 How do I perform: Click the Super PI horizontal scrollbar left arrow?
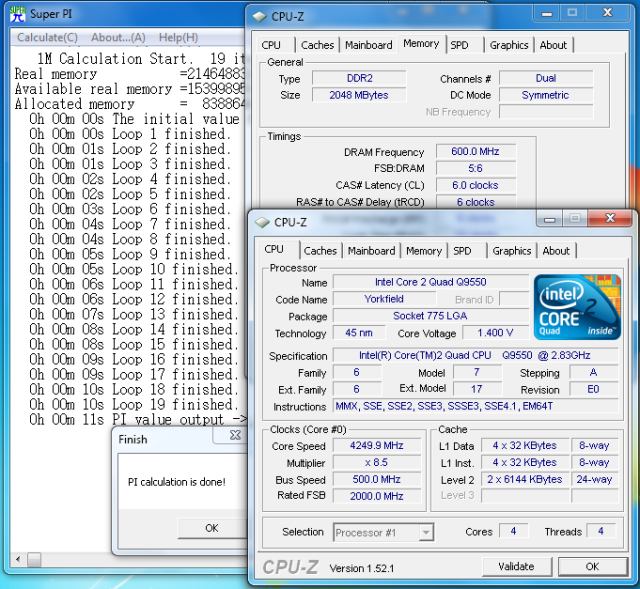(18, 559)
